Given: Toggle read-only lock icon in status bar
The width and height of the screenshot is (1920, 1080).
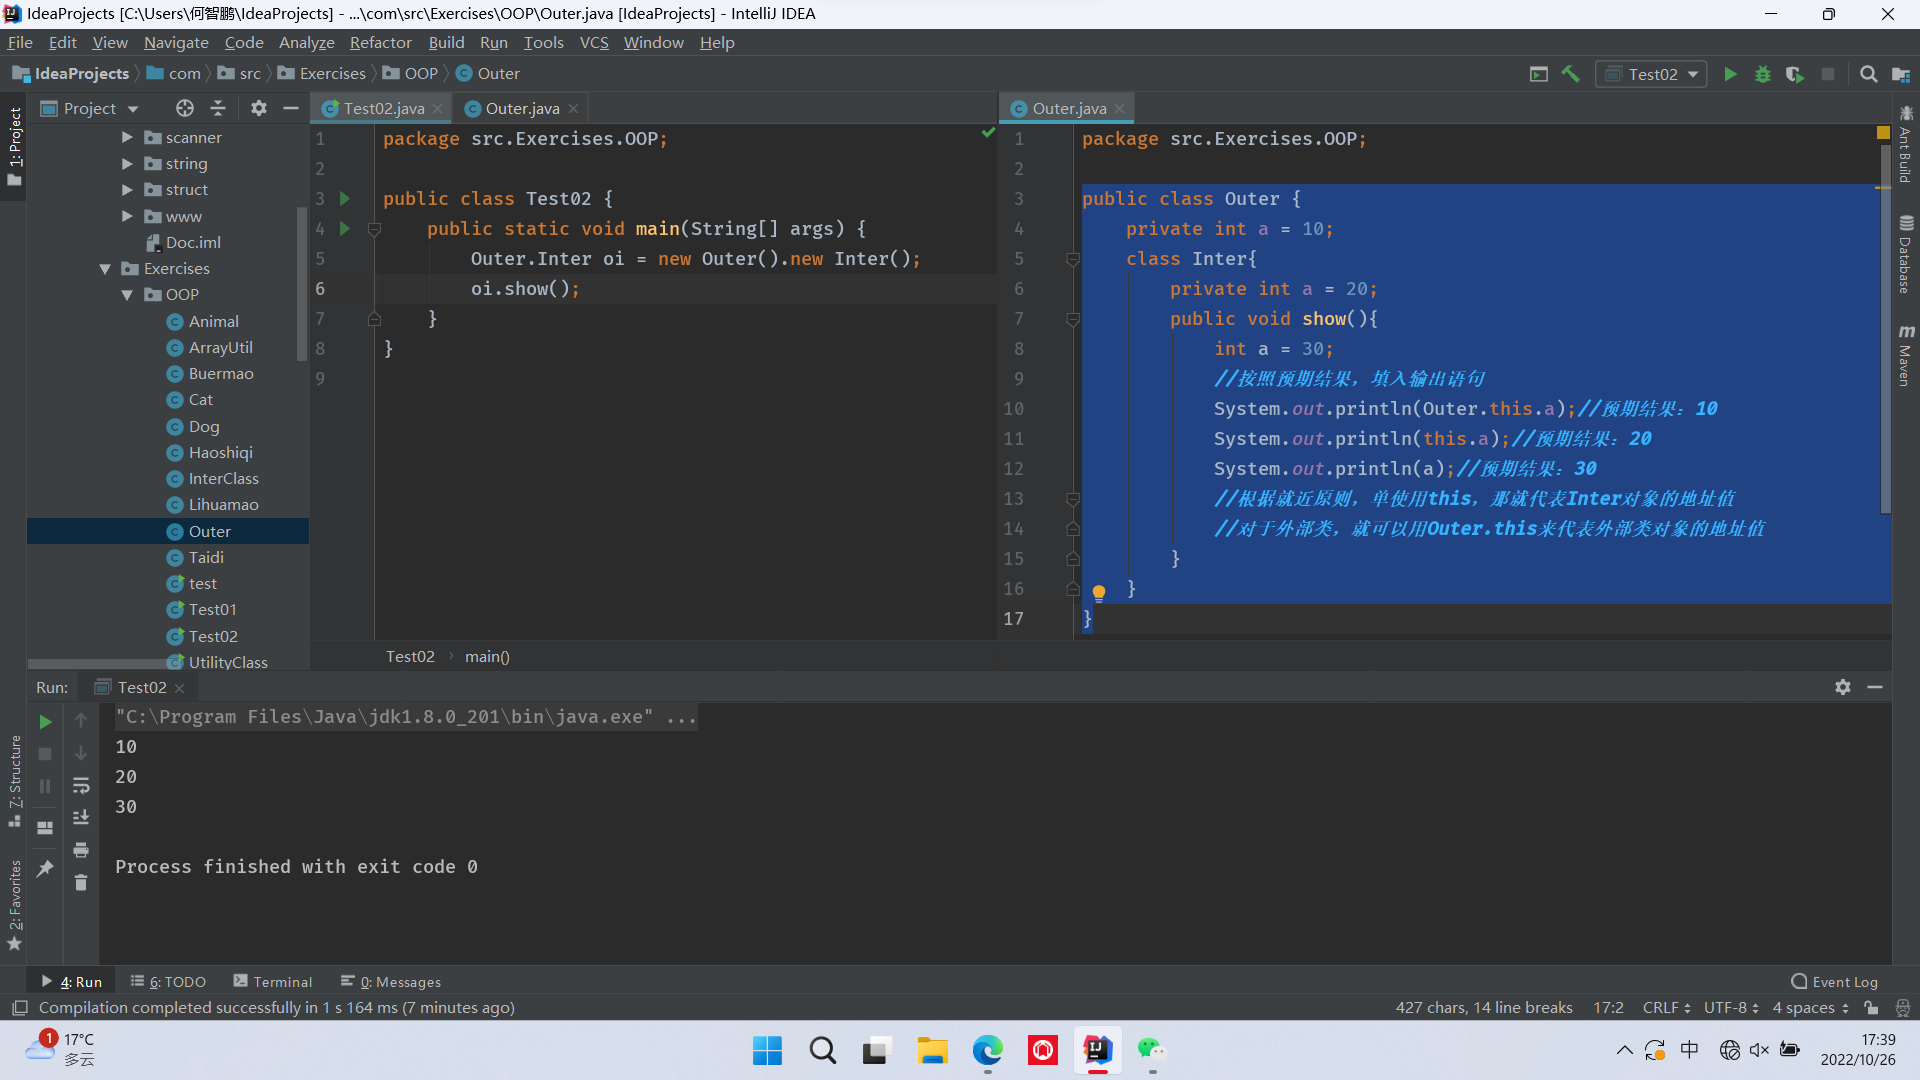Looking at the screenshot, I should [x=1871, y=1008].
